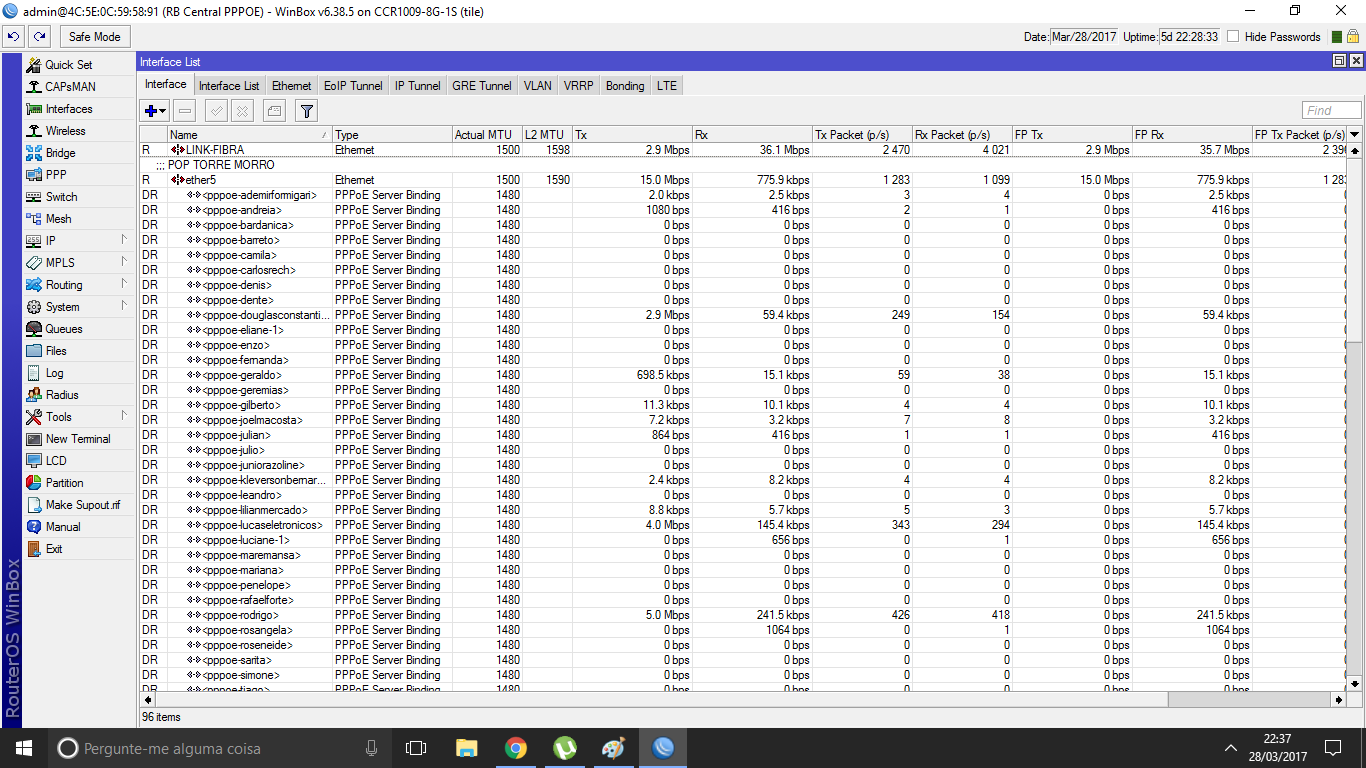Click the Filter funnel button
The width and height of the screenshot is (1366, 768).
click(x=307, y=111)
